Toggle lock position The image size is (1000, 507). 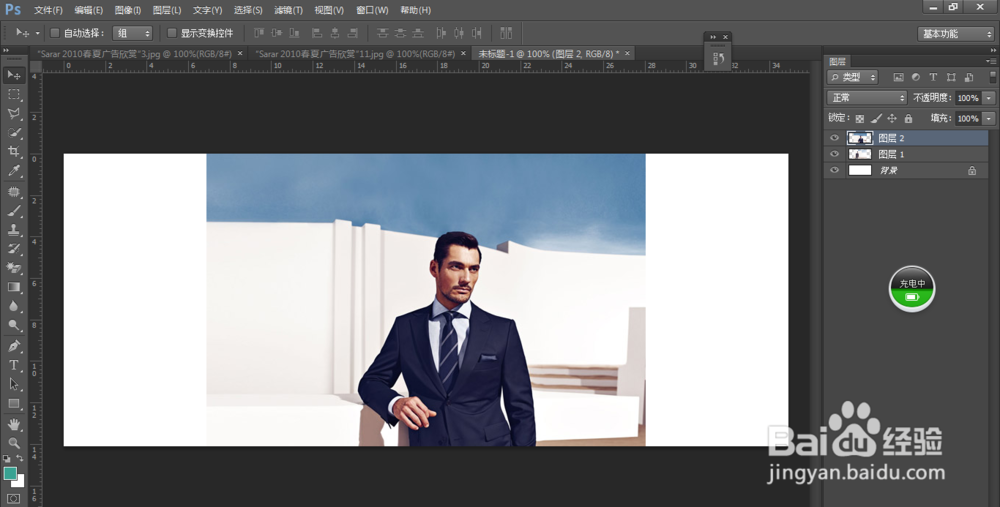[892, 118]
